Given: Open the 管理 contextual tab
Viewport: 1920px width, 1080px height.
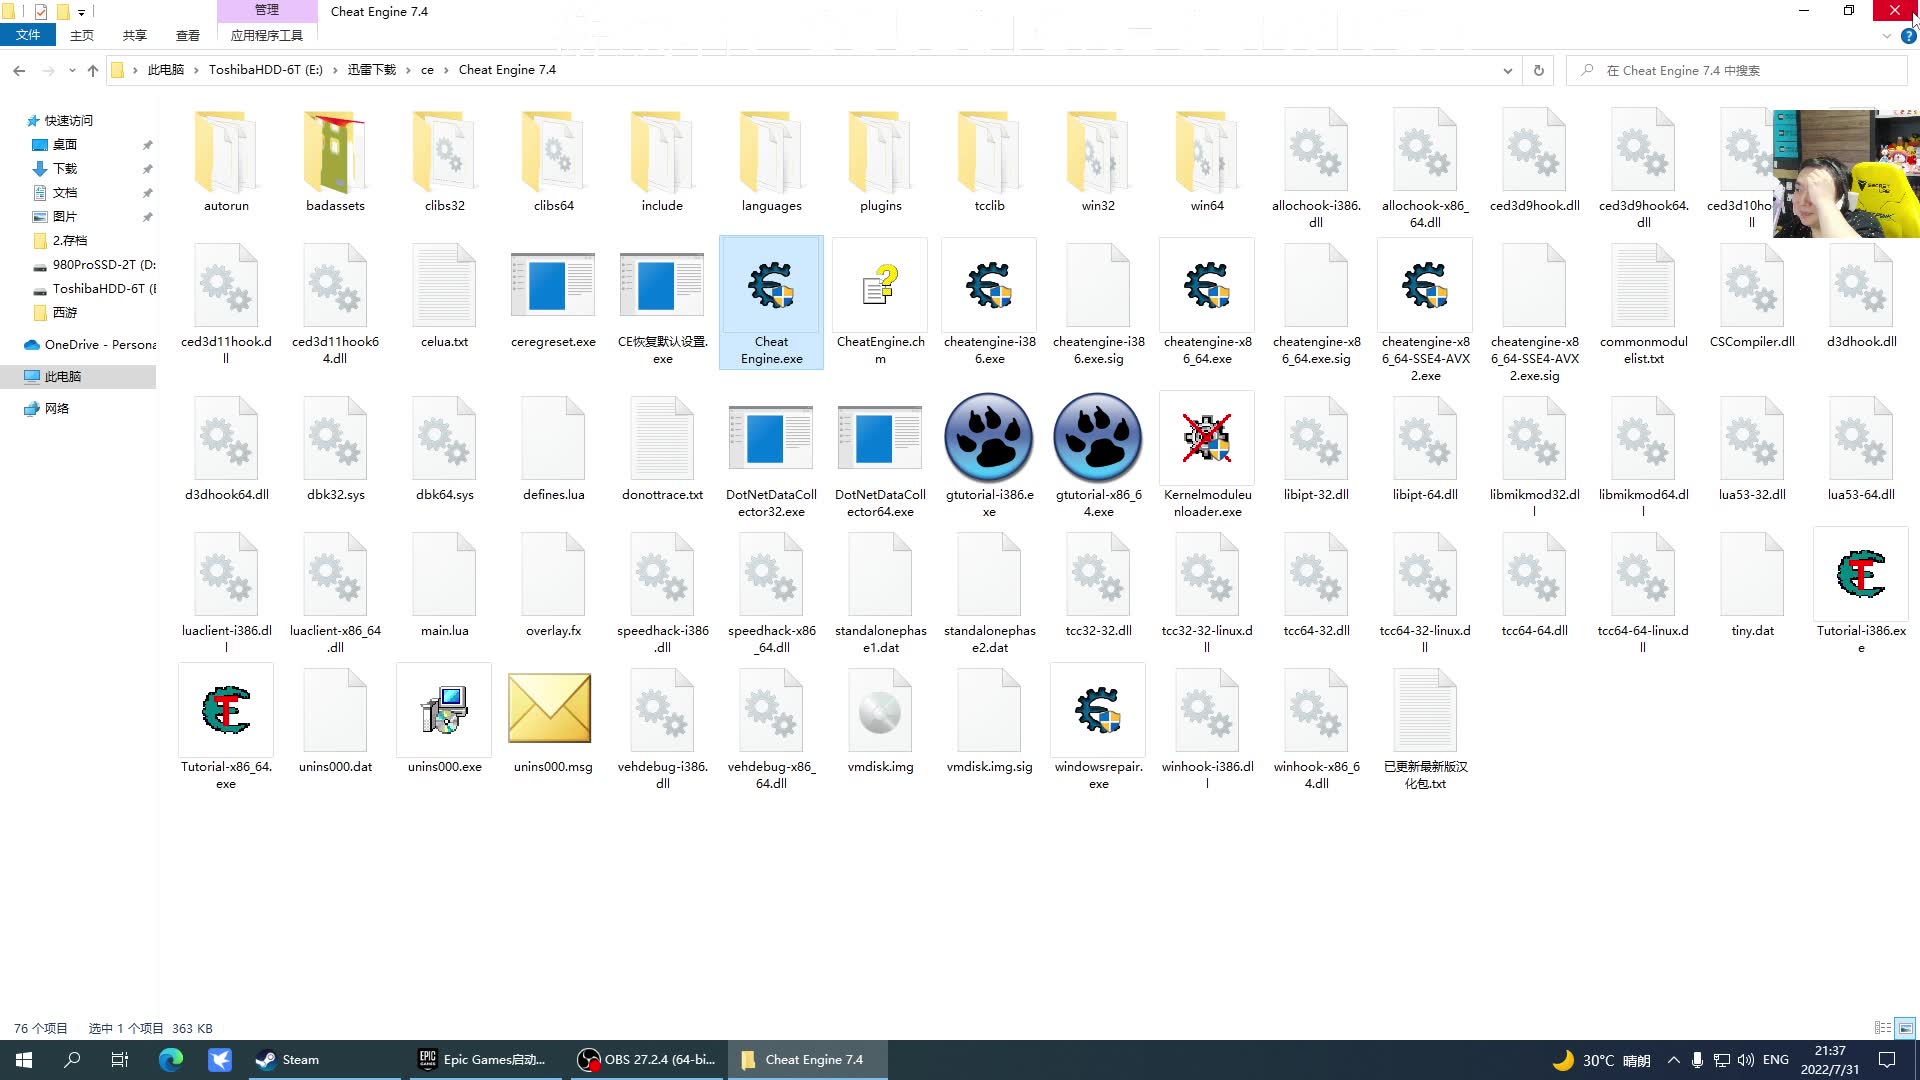Looking at the screenshot, I should click(x=267, y=10).
